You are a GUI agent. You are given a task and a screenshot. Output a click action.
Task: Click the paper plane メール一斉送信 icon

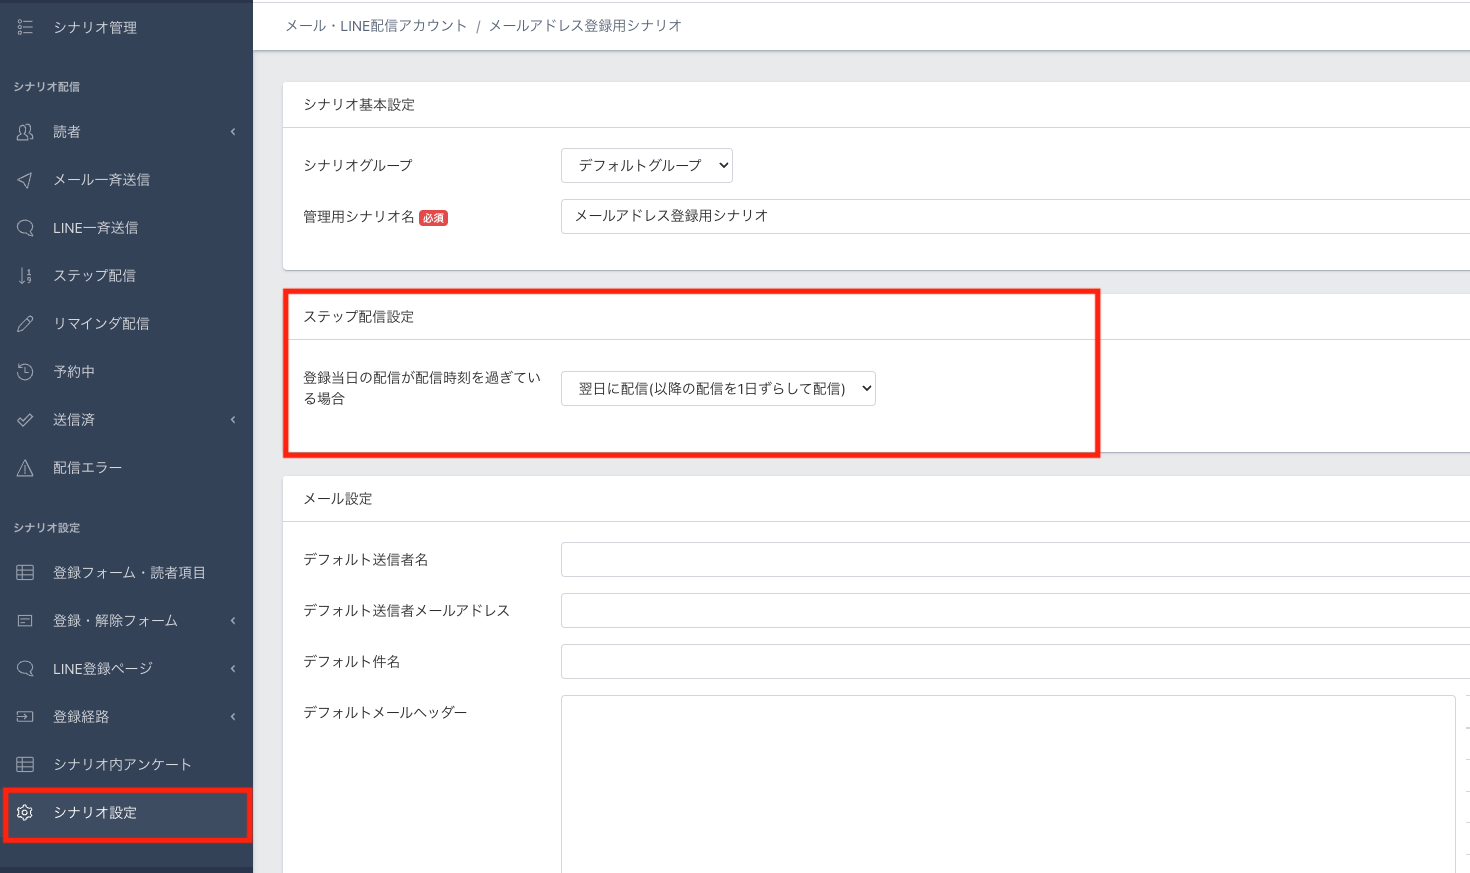coord(25,180)
